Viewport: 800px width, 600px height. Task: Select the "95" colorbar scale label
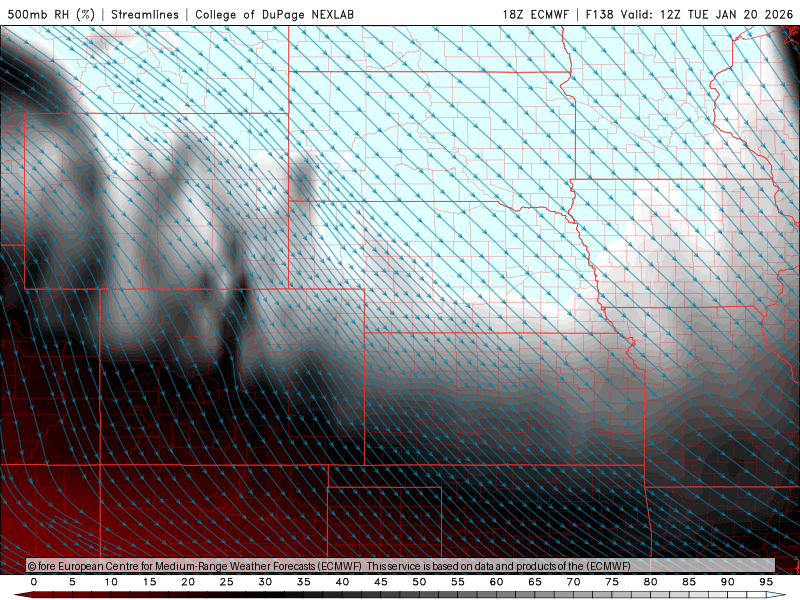766,582
